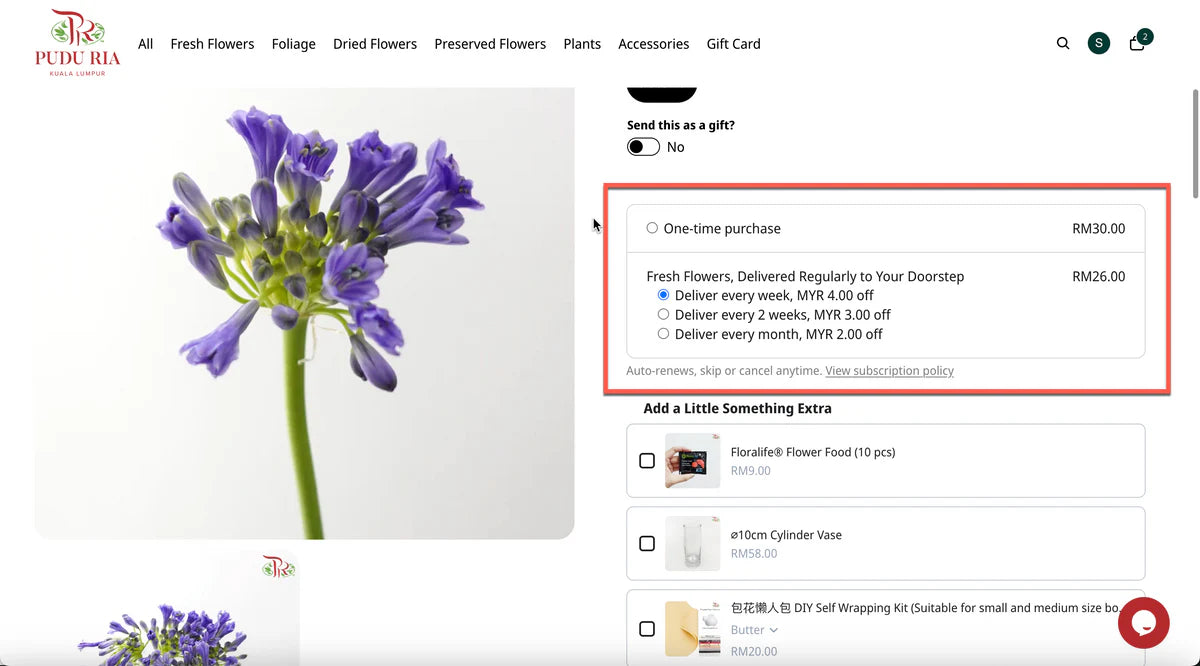Open the Fresh Flowers menu
1200x666 pixels.
212,44
